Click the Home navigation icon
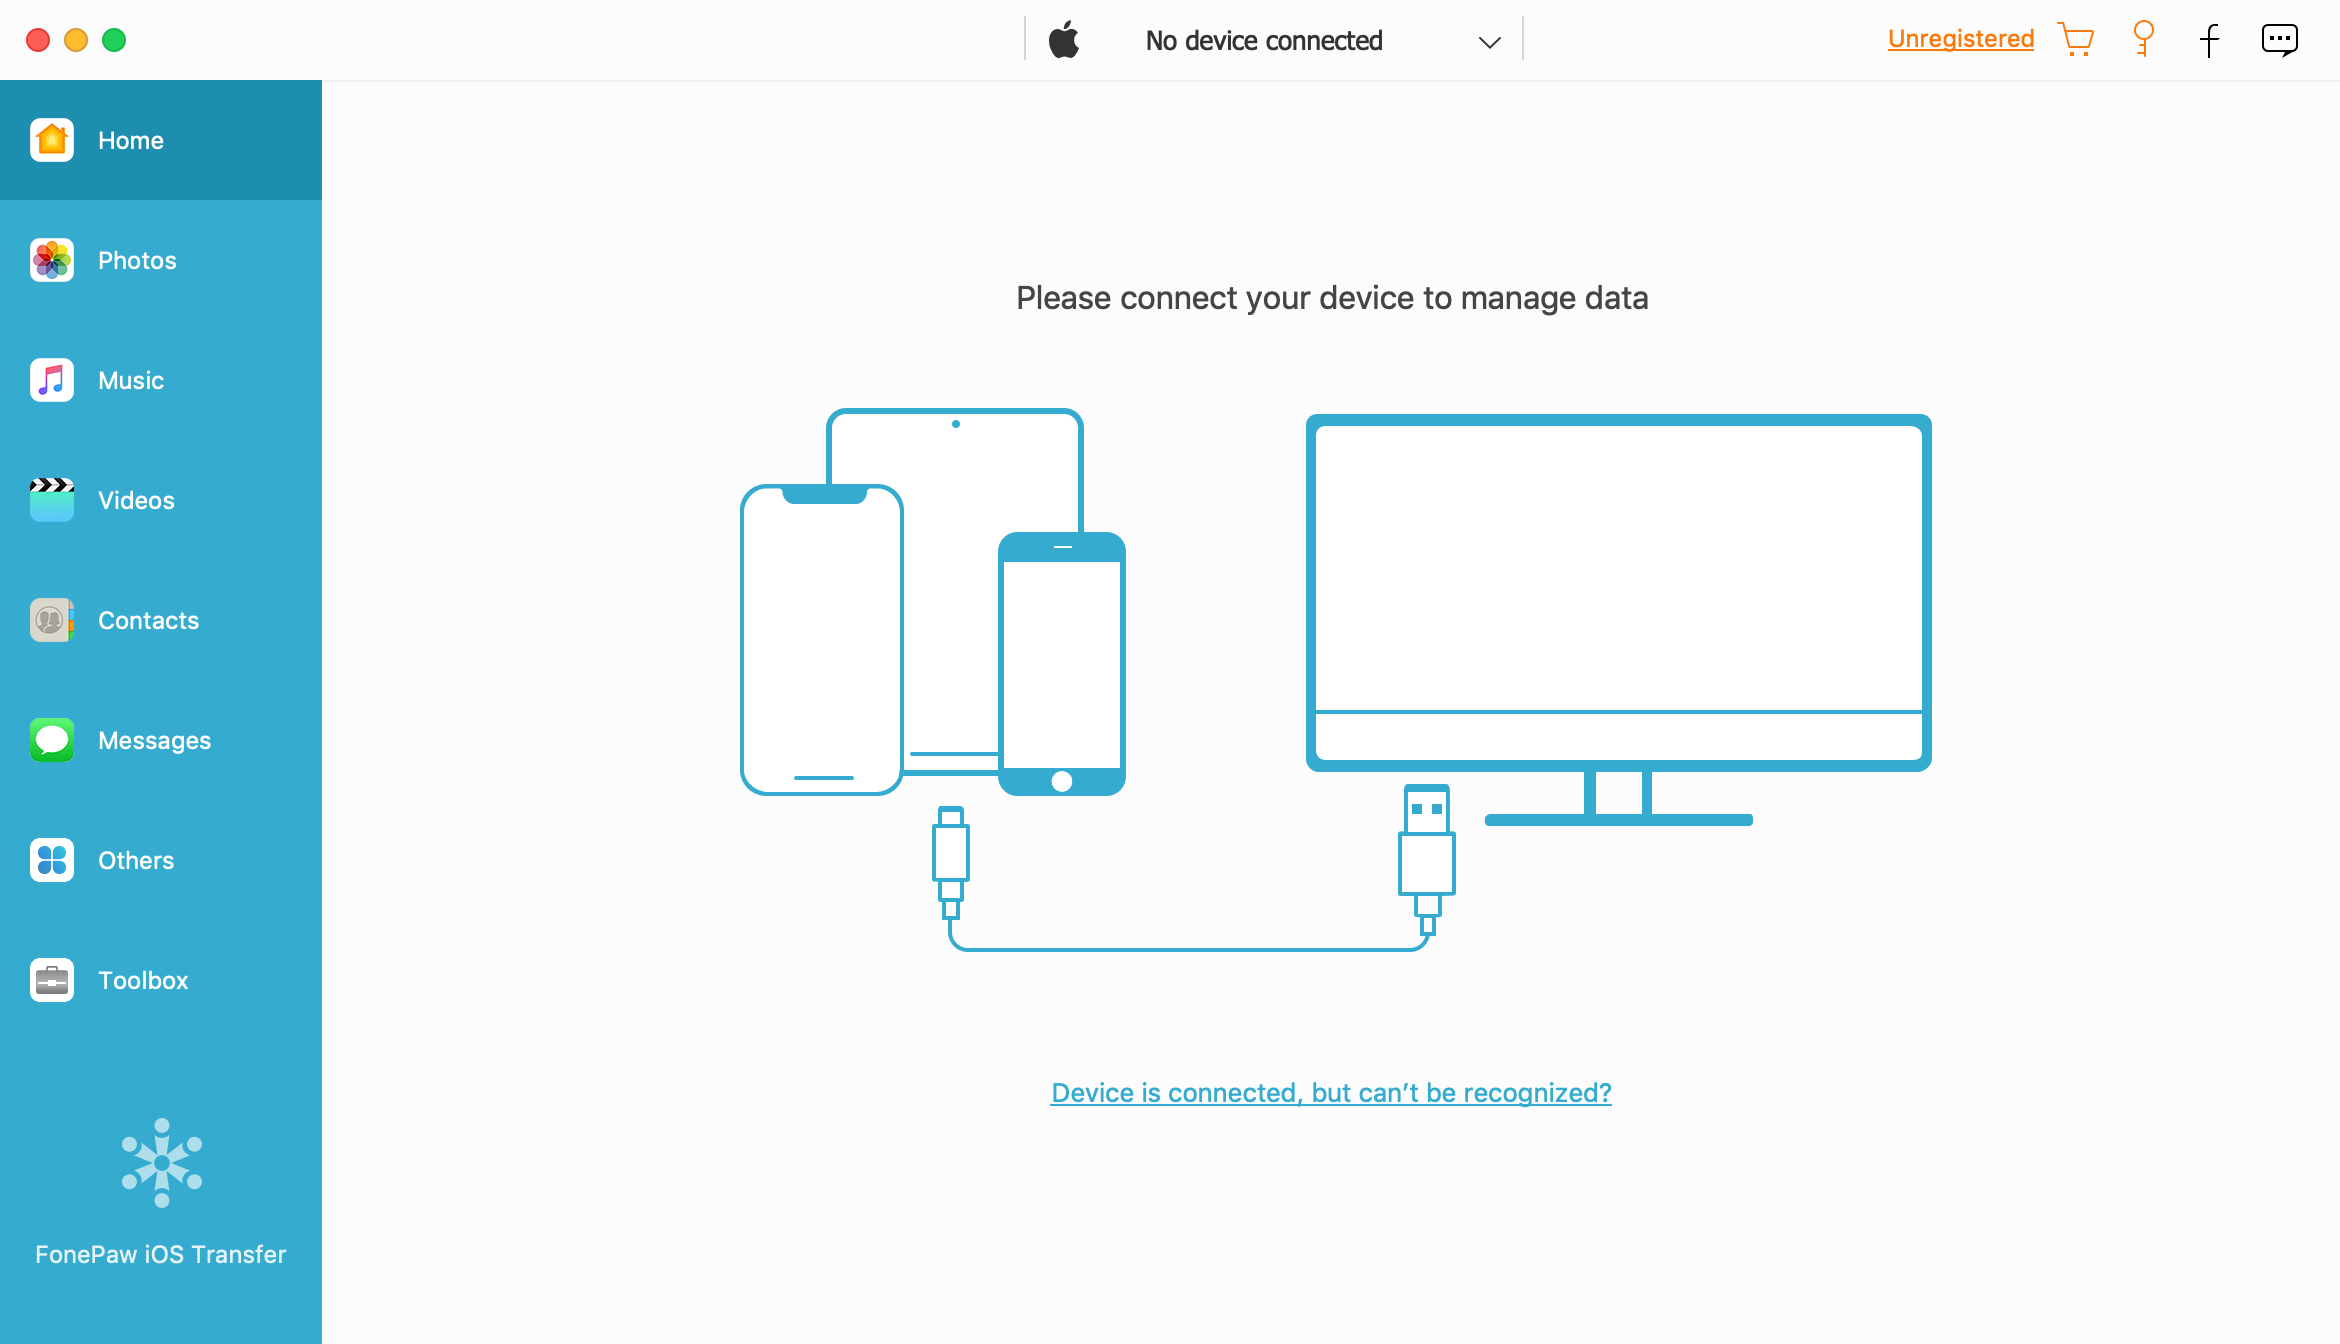The width and height of the screenshot is (2340, 1344). (x=53, y=140)
